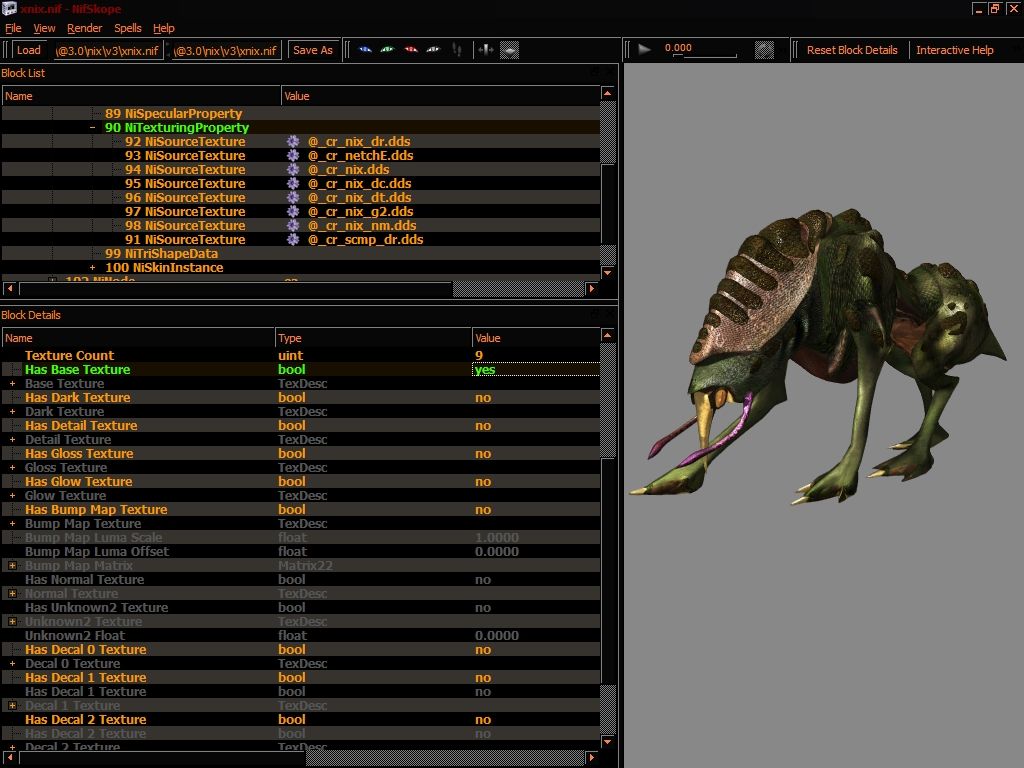Open Interactive Help

click(x=954, y=50)
